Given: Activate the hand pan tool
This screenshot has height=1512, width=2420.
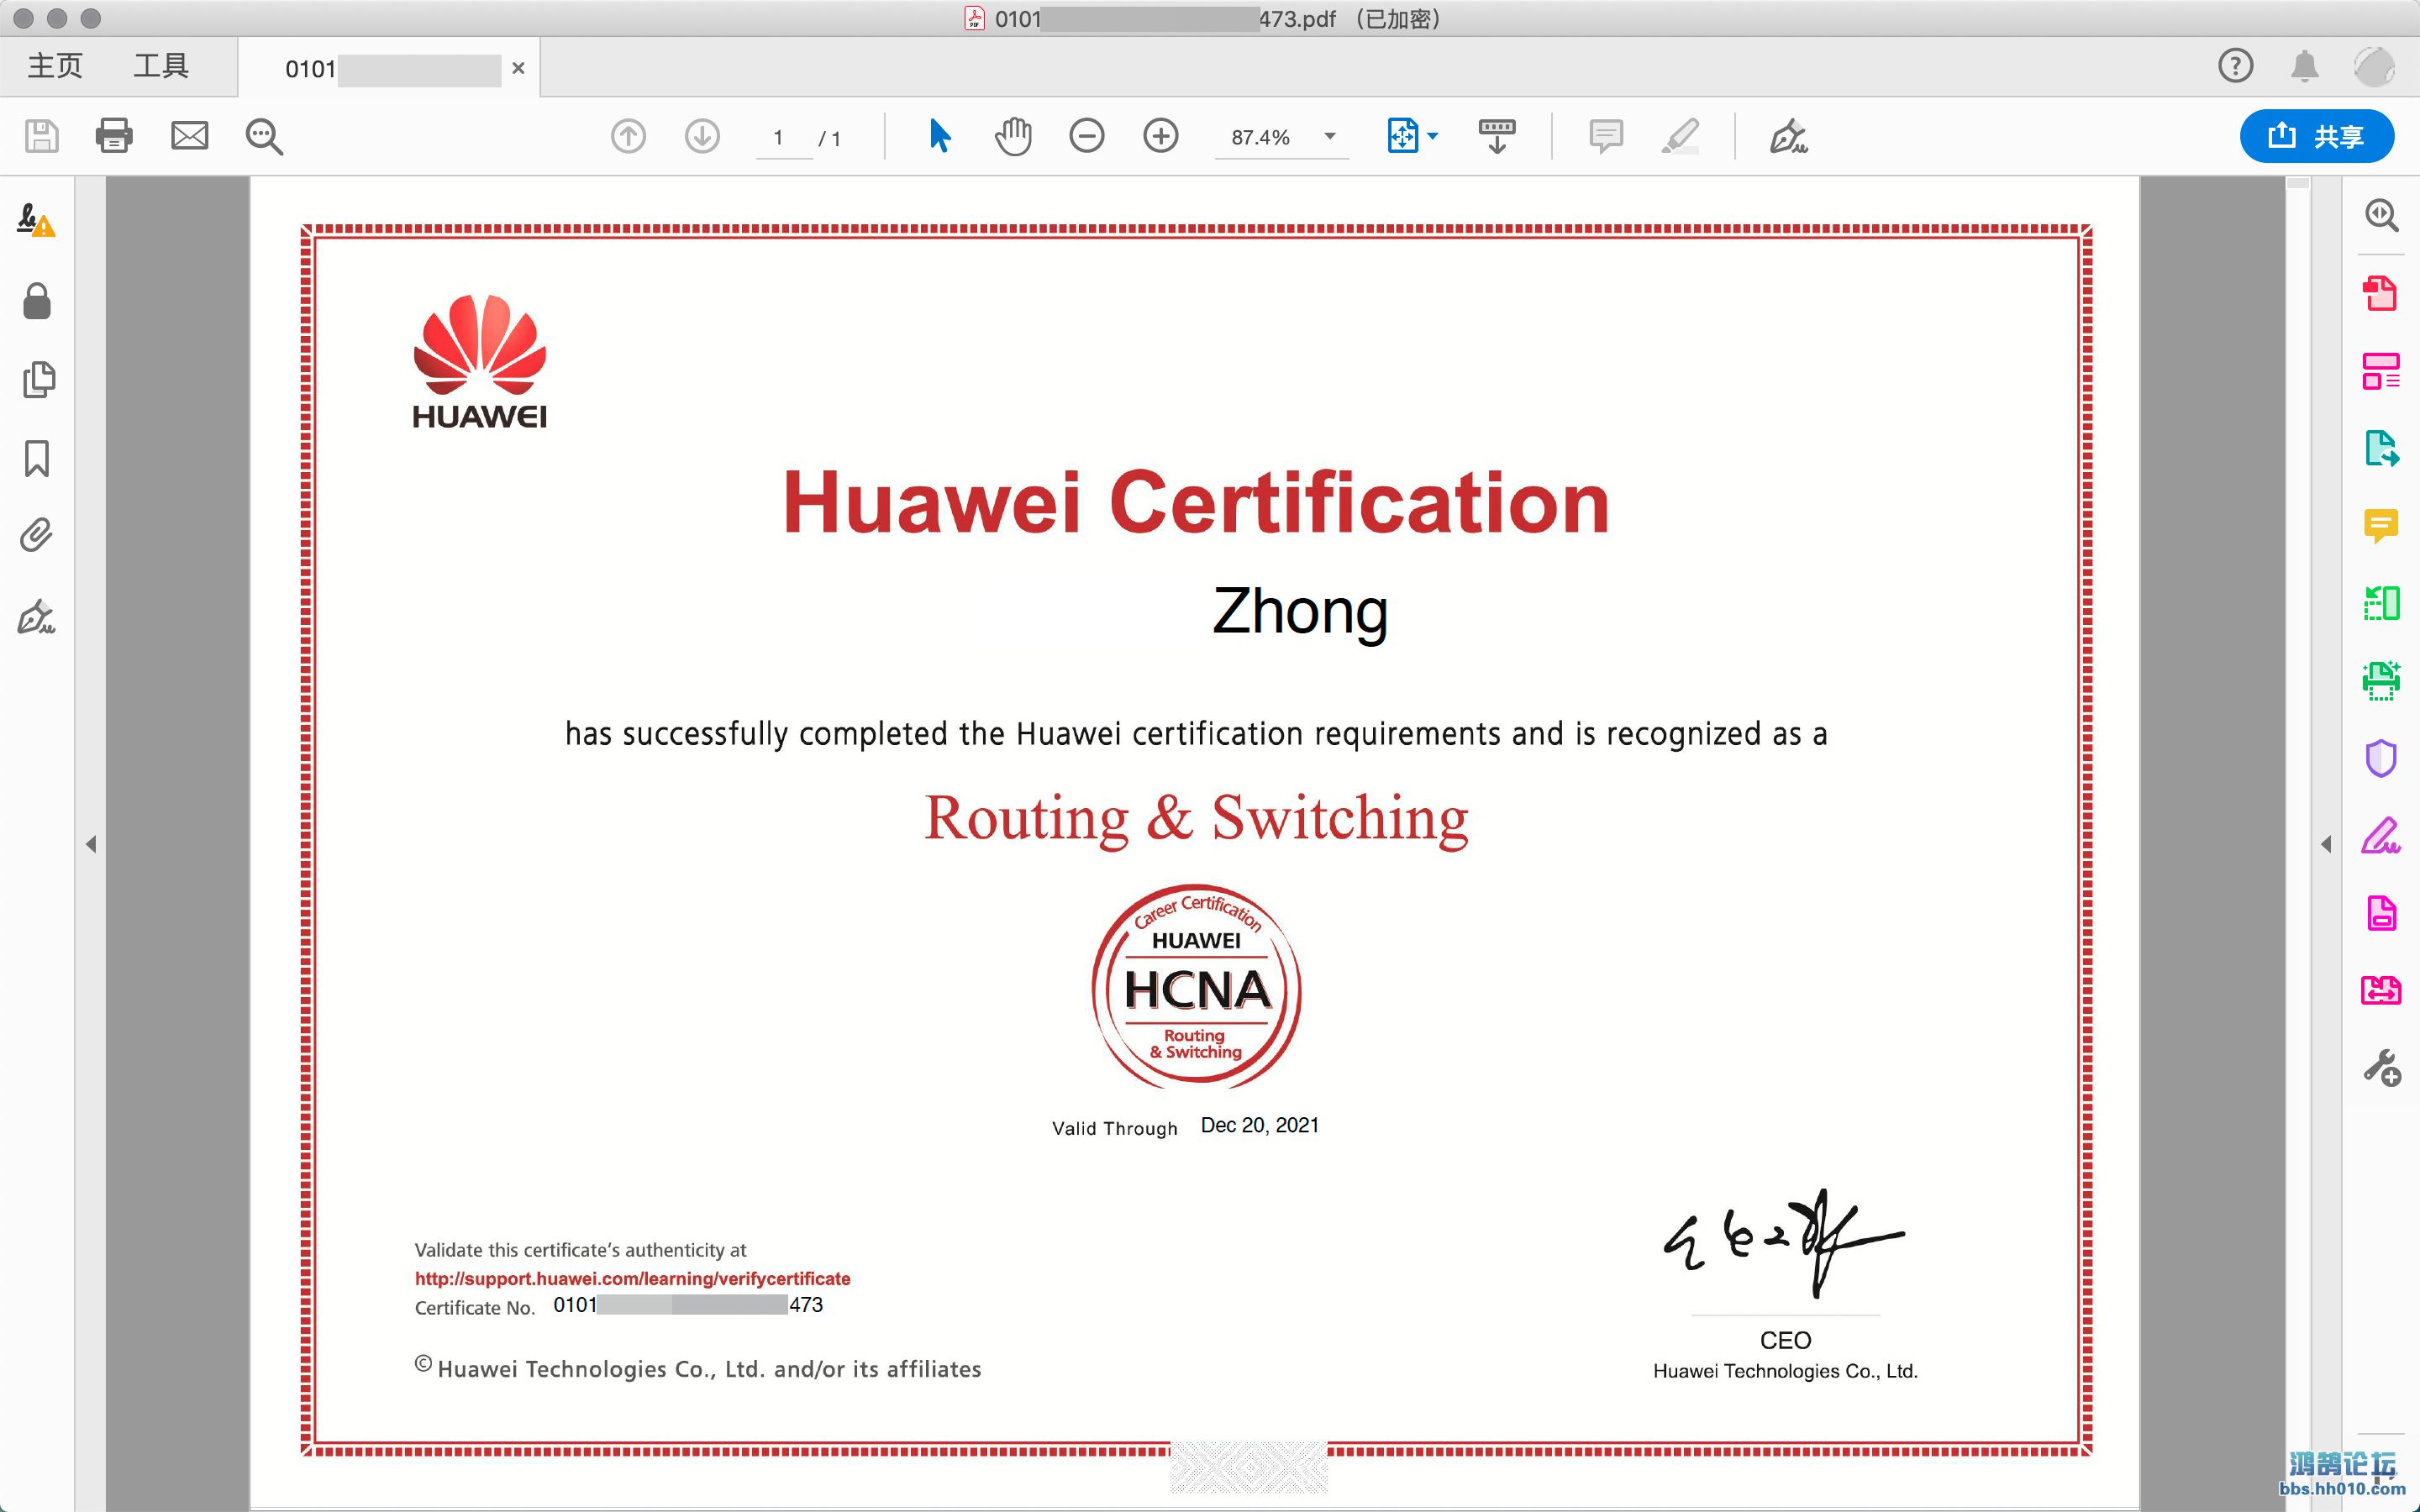Looking at the screenshot, I should (x=1013, y=136).
